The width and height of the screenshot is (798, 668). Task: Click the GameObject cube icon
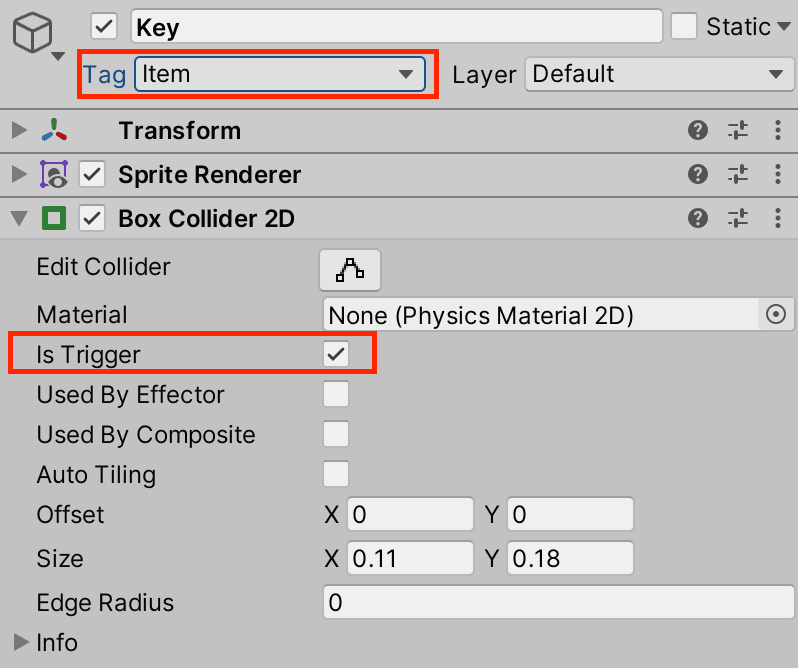(x=32, y=35)
